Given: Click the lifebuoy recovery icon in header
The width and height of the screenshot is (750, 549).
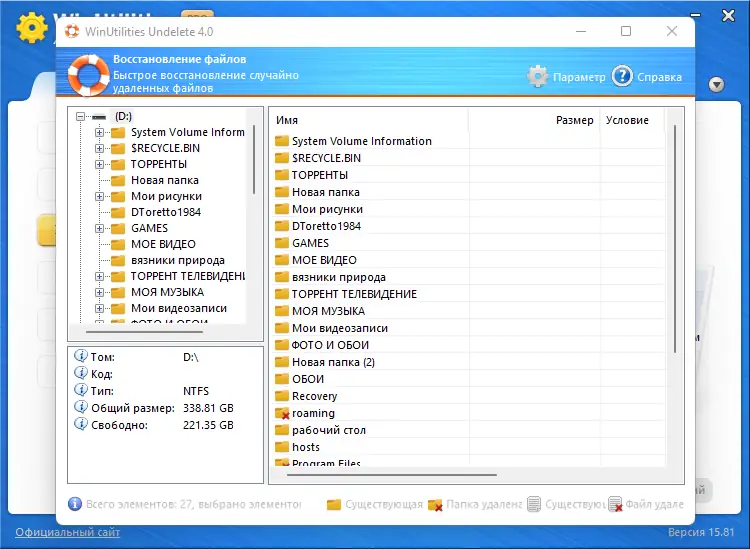Looking at the screenshot, I should [88, 75].
